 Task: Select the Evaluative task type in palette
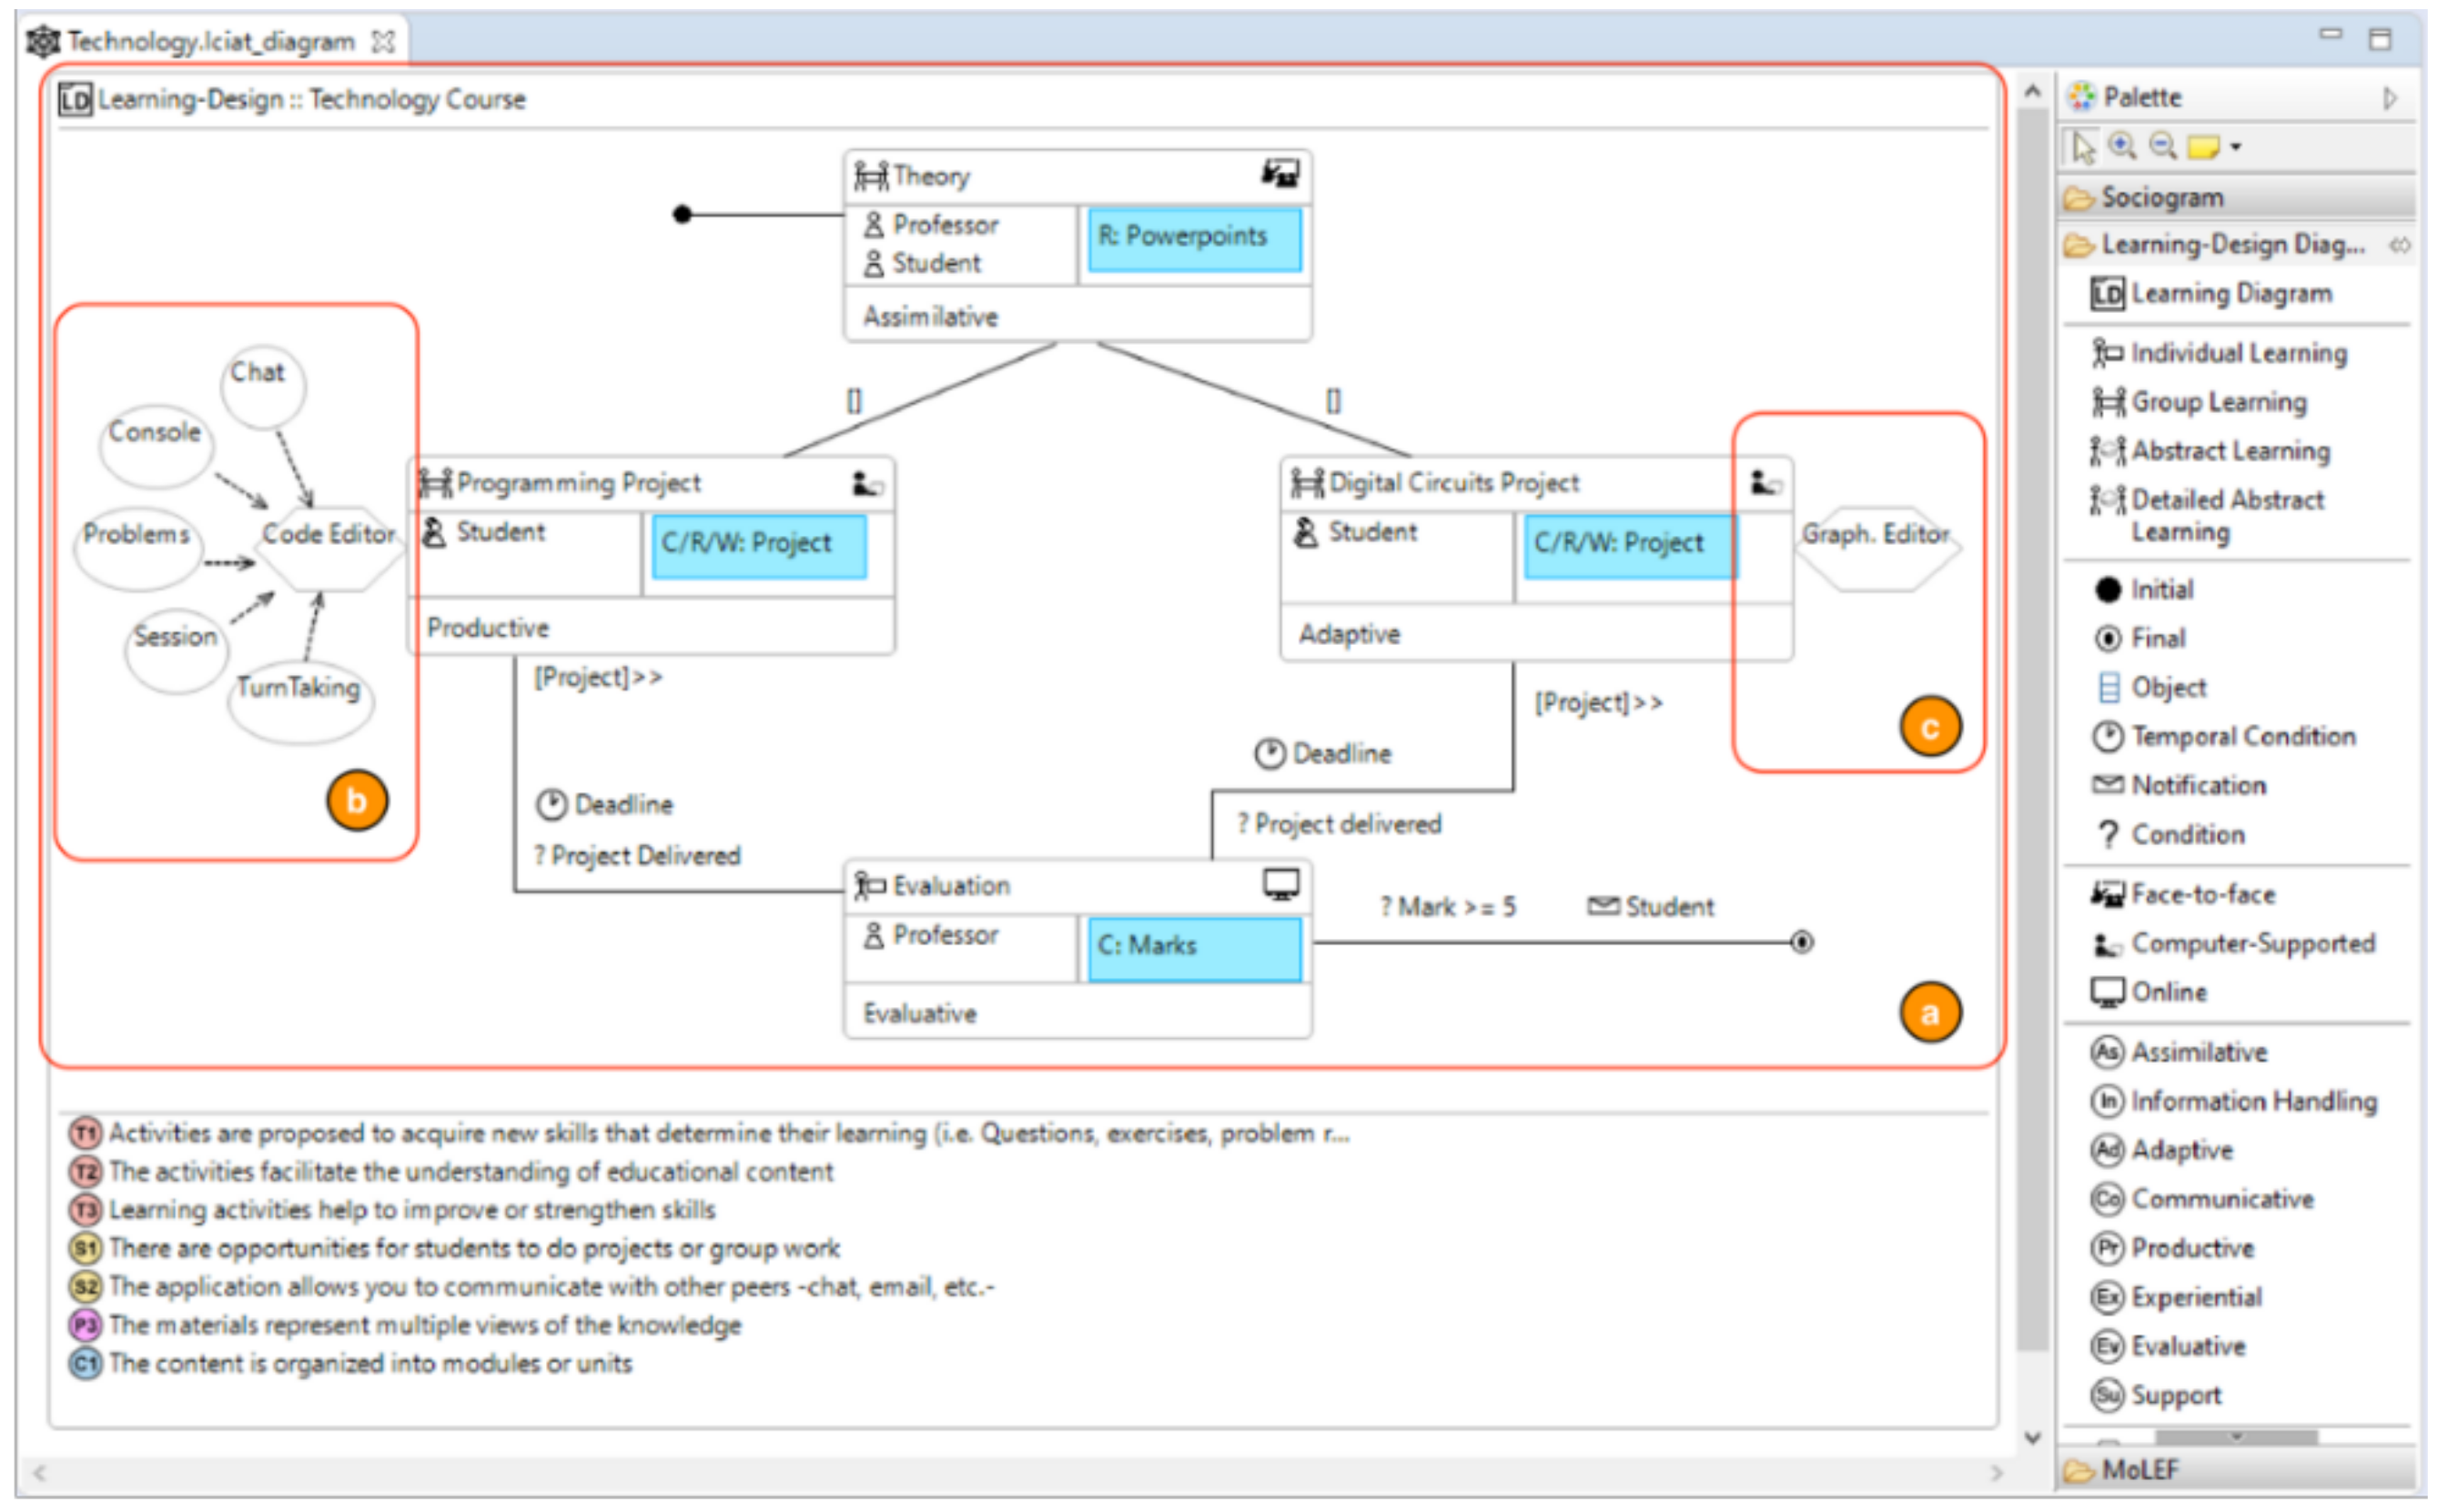[2187, 1347]
